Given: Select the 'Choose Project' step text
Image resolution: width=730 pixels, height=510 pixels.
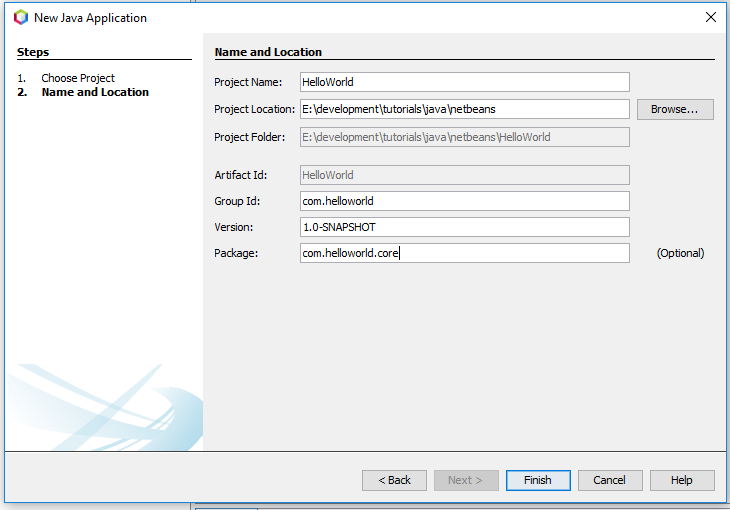Looking at the screenshot, I should 78,78.
